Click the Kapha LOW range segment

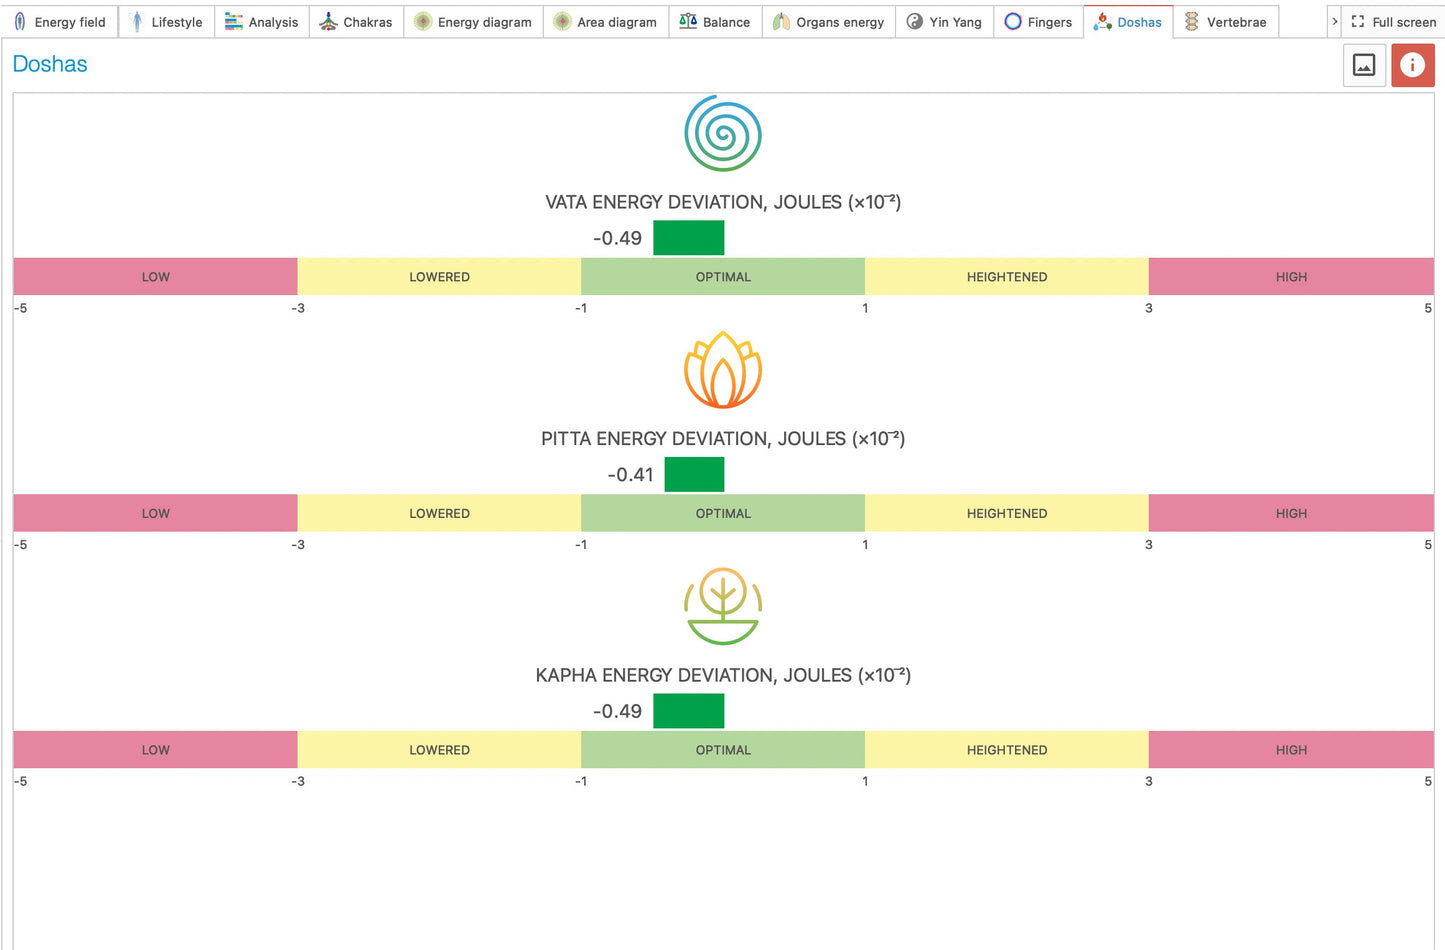pos(155,750)
